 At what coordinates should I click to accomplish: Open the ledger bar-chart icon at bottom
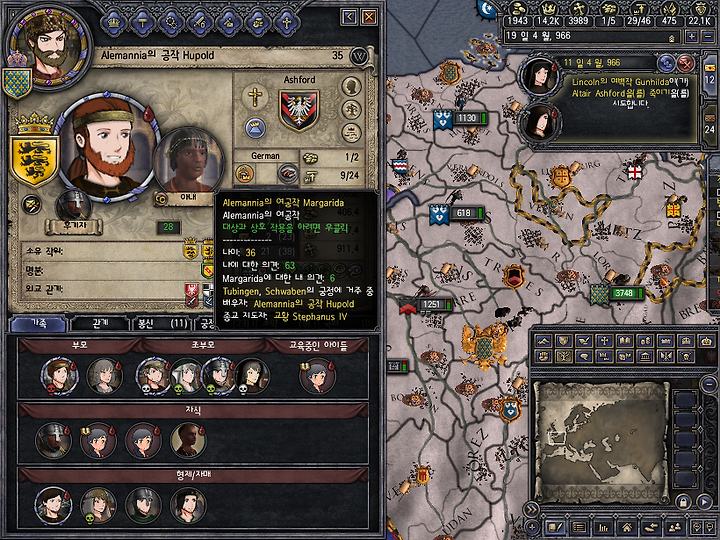pyautogui.click(x=603, y=528)
